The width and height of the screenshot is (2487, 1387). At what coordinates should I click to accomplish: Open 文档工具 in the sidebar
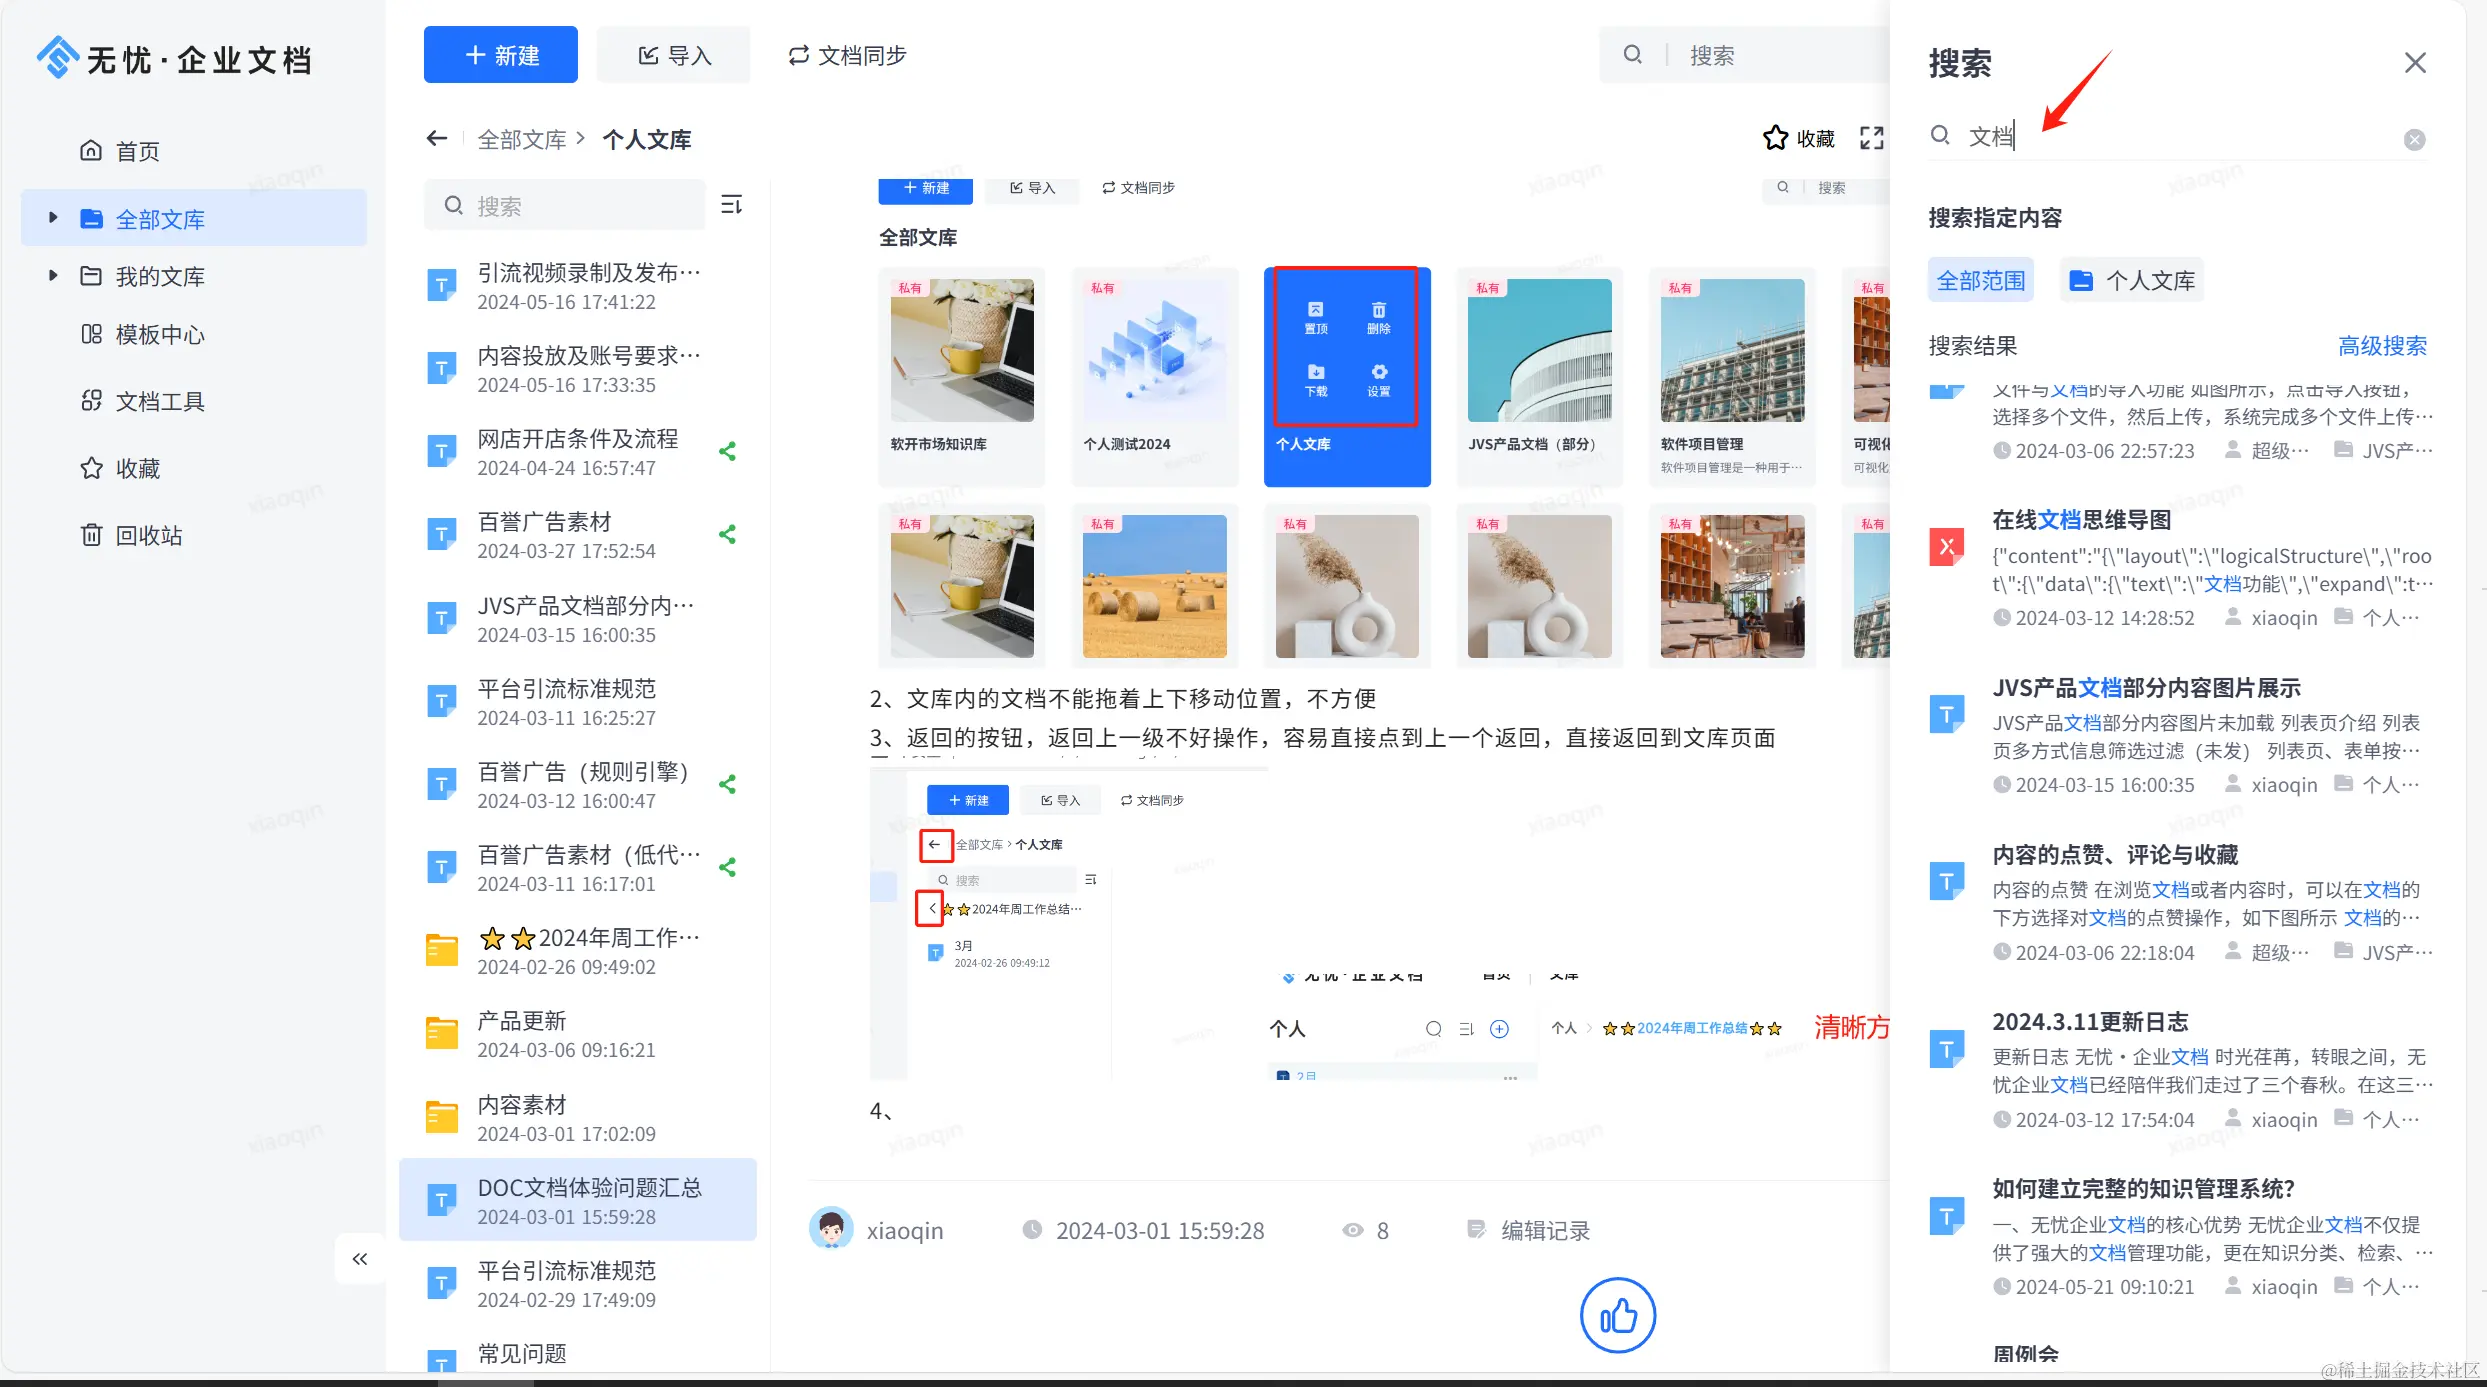click(x=159, y=401)
